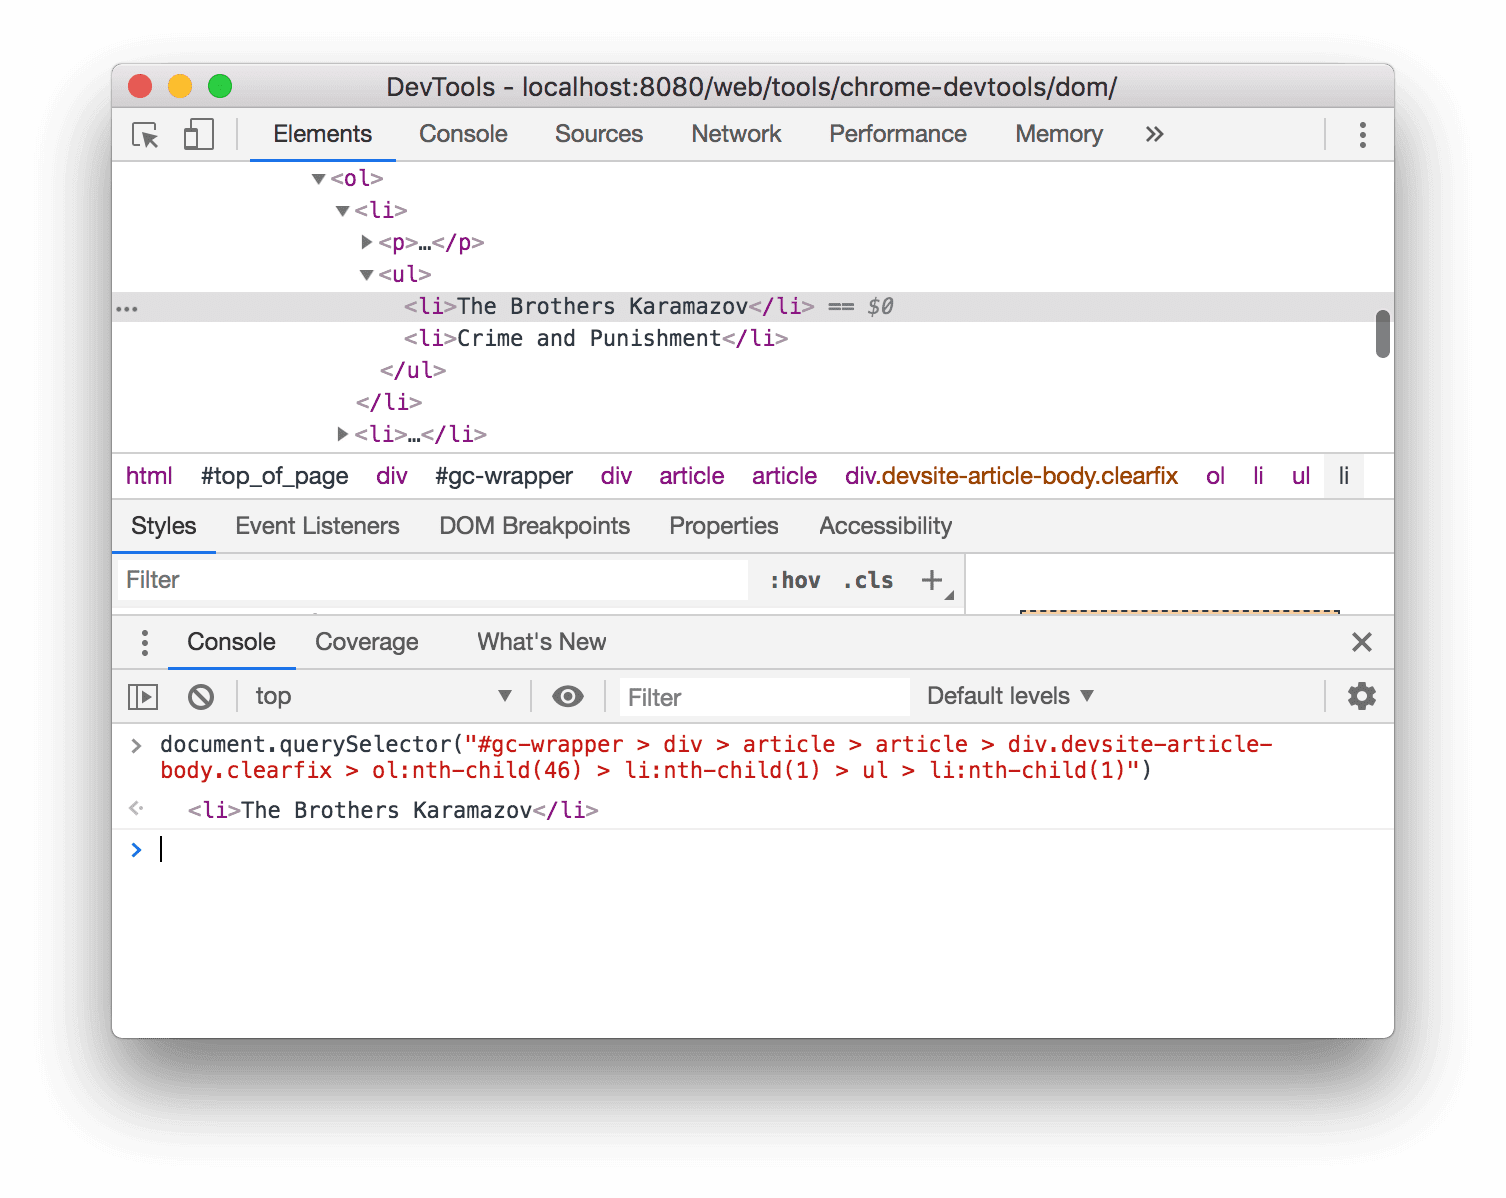Toggle element classes with the .cls button

click(866, 580)
